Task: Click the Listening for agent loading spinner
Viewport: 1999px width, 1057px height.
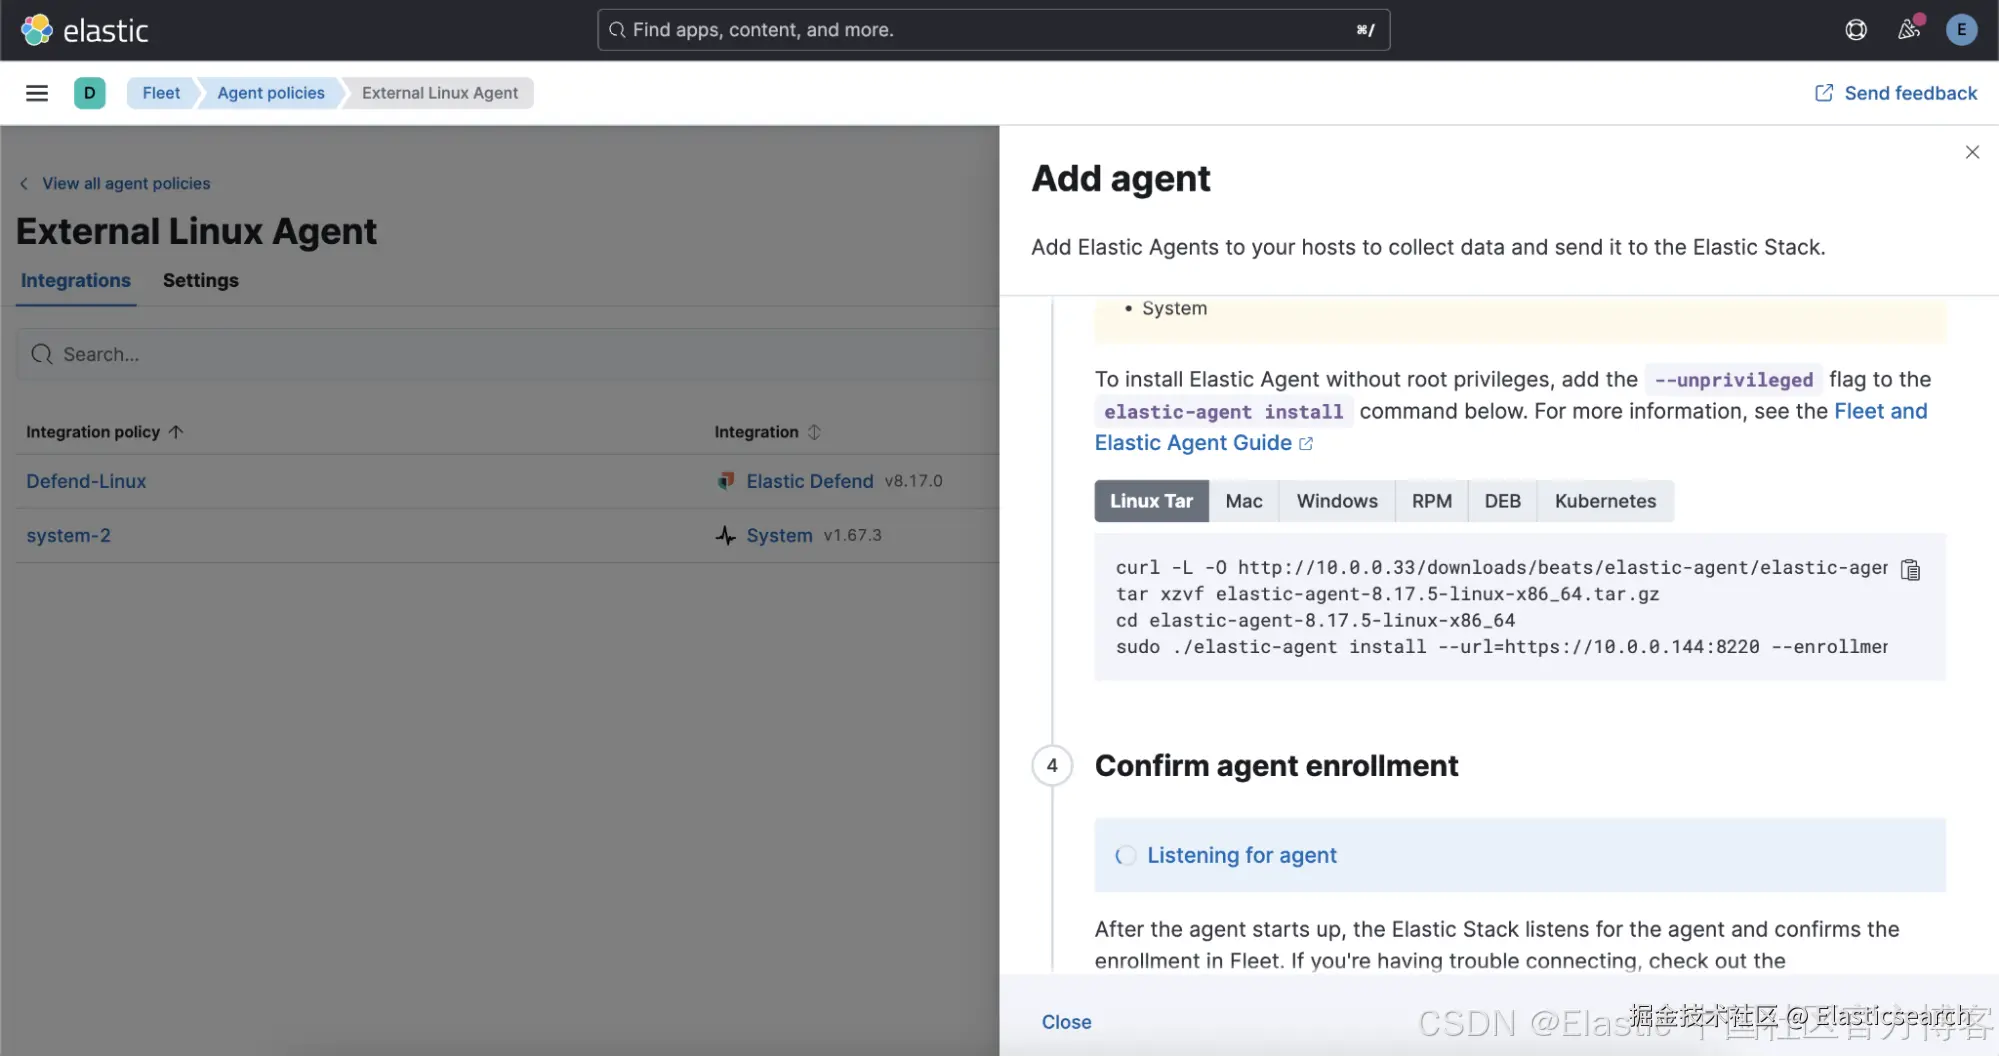Action: [1125, 855]
